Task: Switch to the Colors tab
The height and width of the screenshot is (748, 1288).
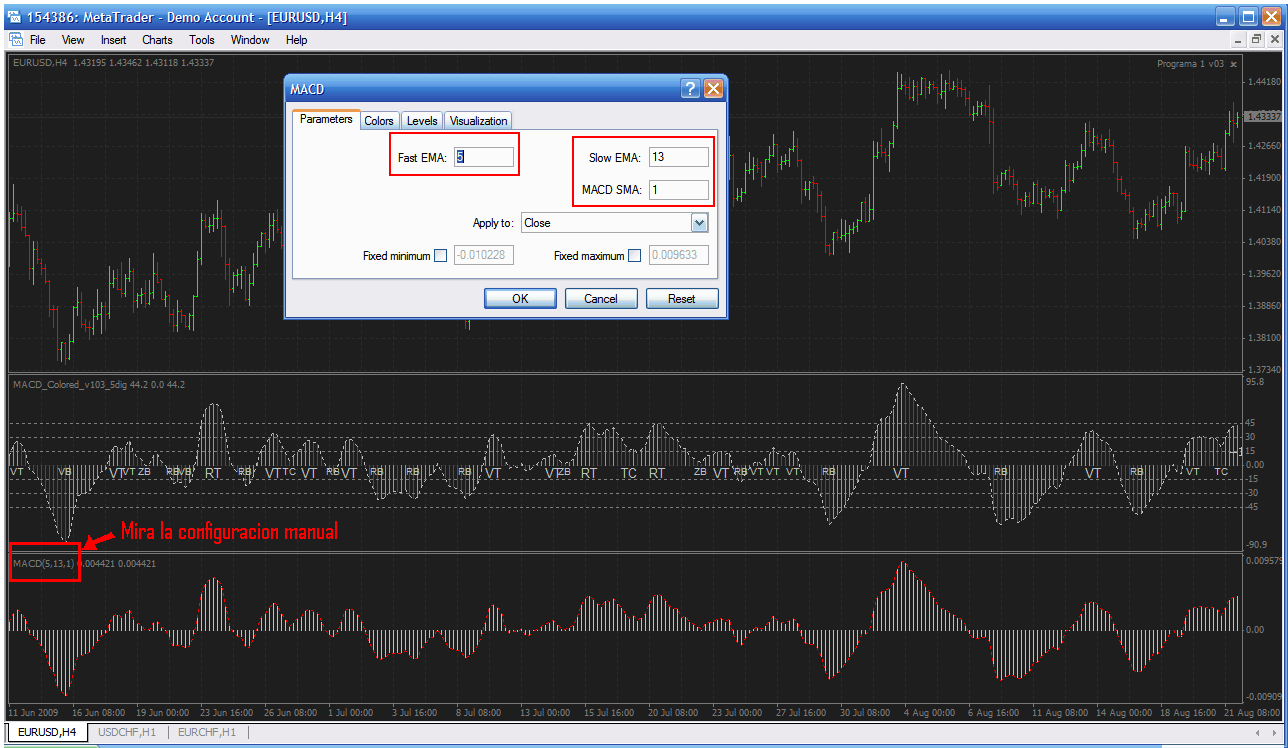Action: point(379,120)
